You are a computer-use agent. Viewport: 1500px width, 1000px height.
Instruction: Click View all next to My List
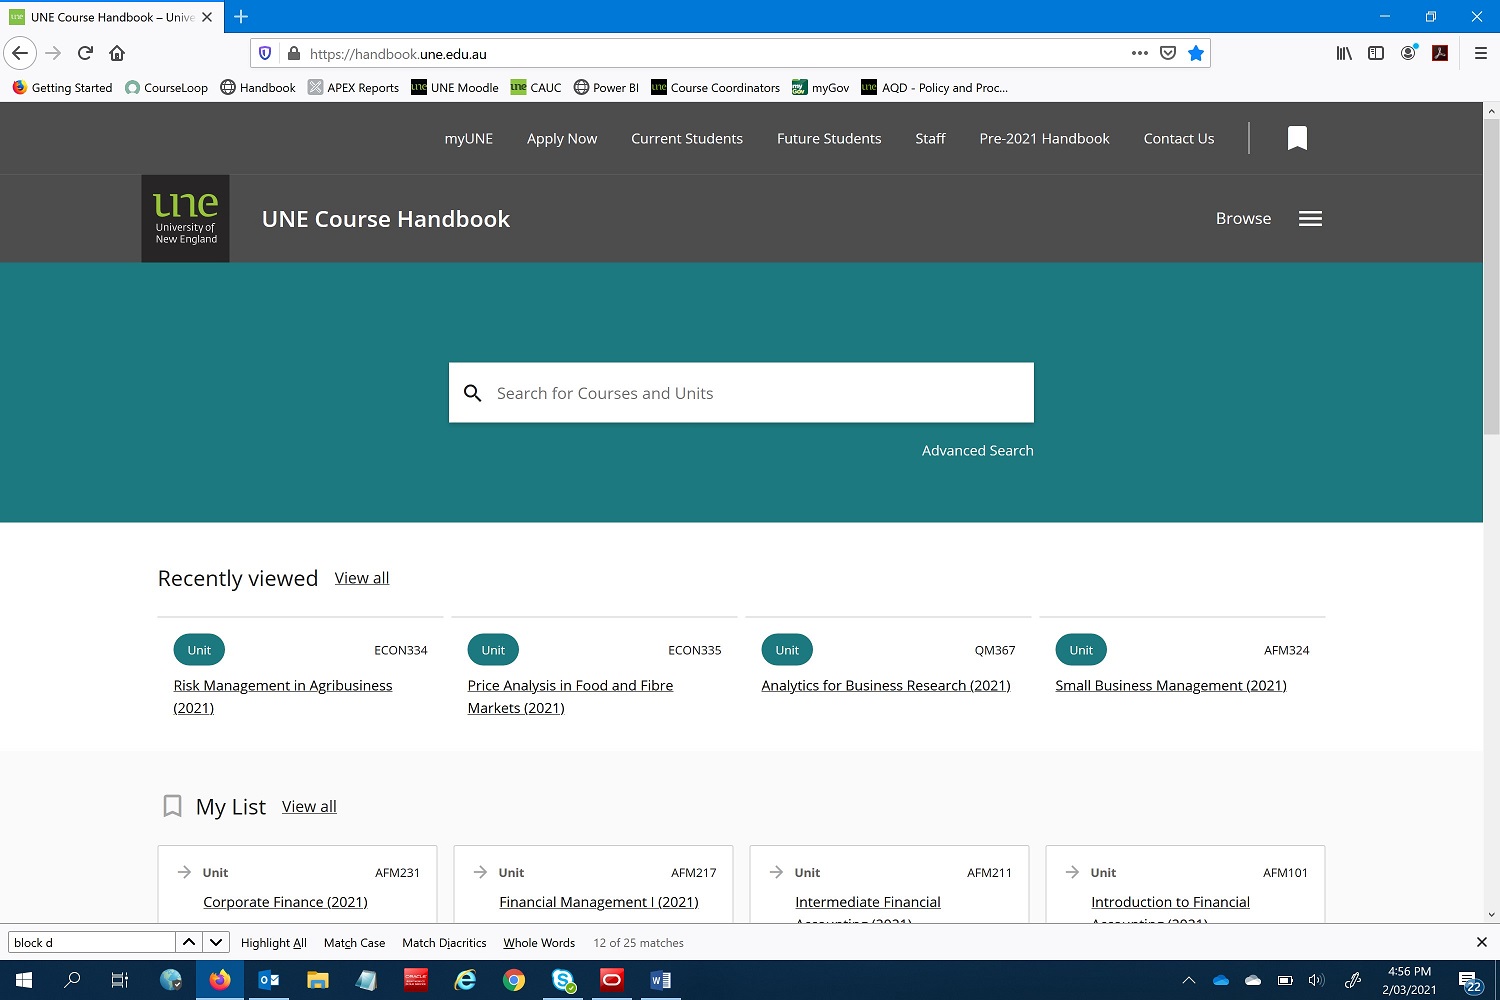point(309,807)
